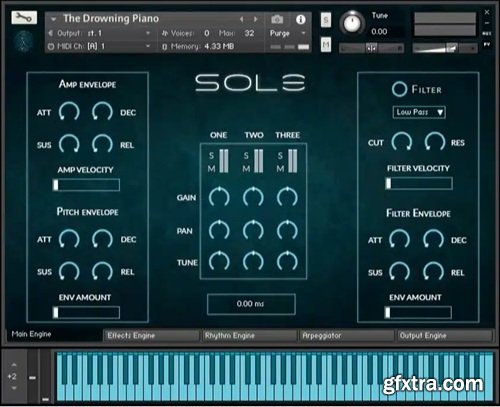Go to previous instrument with left arrow
Screen dimensions: 500x407
coord(242,19)
